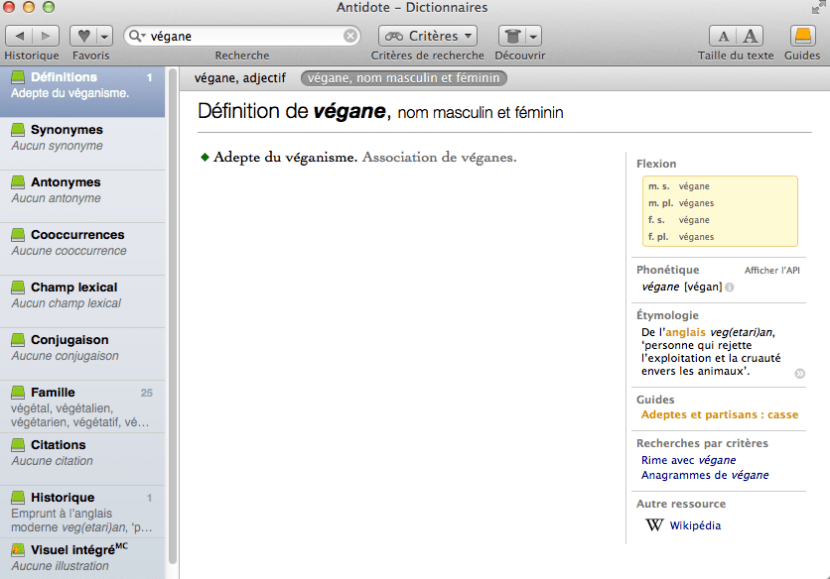Decrease text size with small A button
Image resolution: width=830 pixels, height=579 pixels.
pyautogui.click(x=723, y=36)
